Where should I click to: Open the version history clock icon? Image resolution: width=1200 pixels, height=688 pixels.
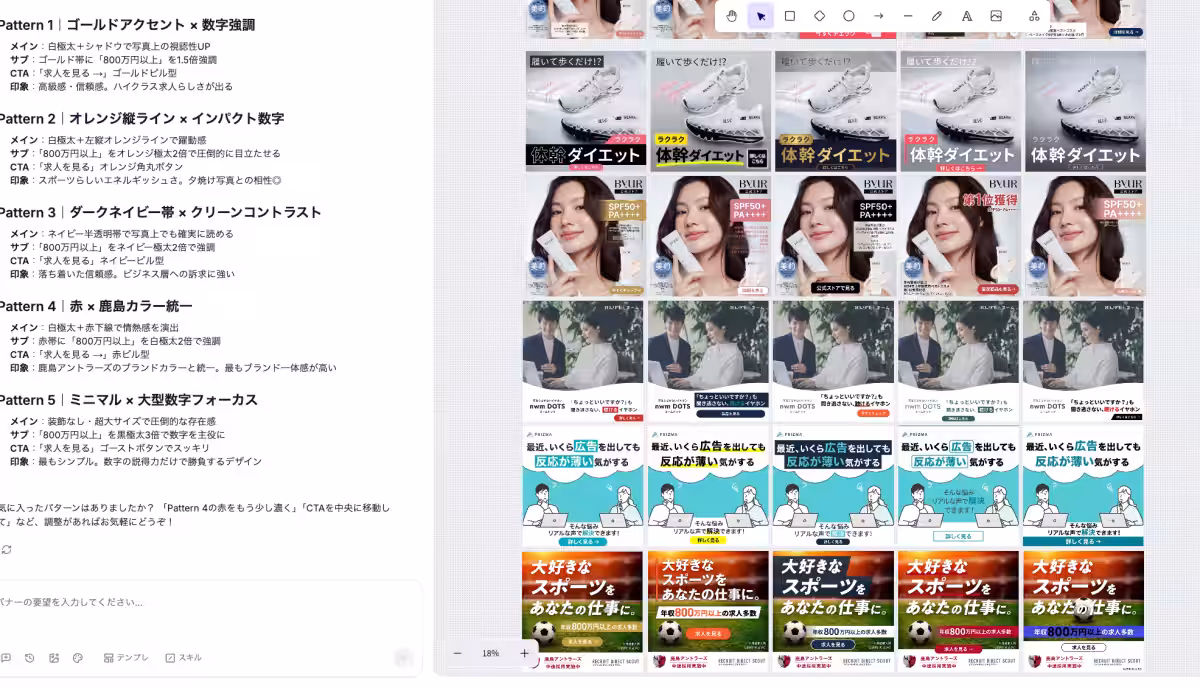(29, 658)
